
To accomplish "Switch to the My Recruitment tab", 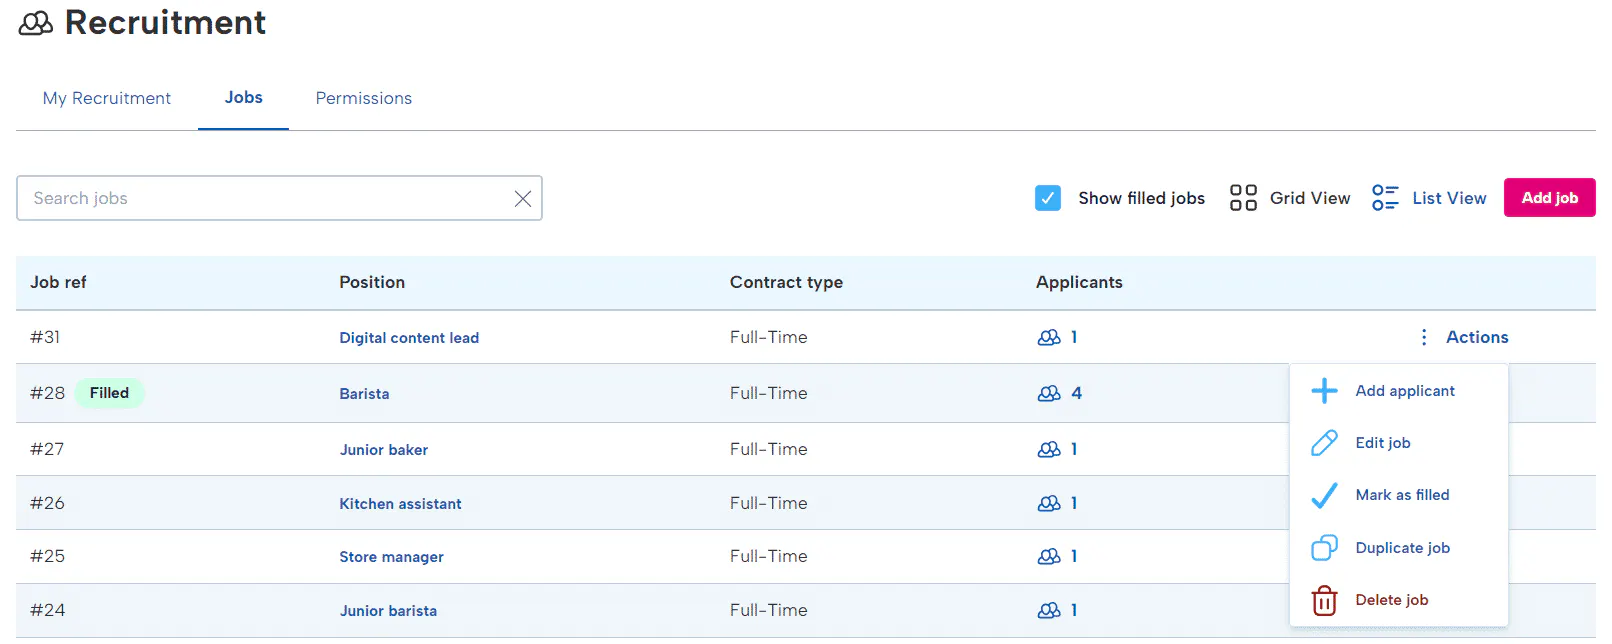I will pyautogui.click(x=107, y=98).
